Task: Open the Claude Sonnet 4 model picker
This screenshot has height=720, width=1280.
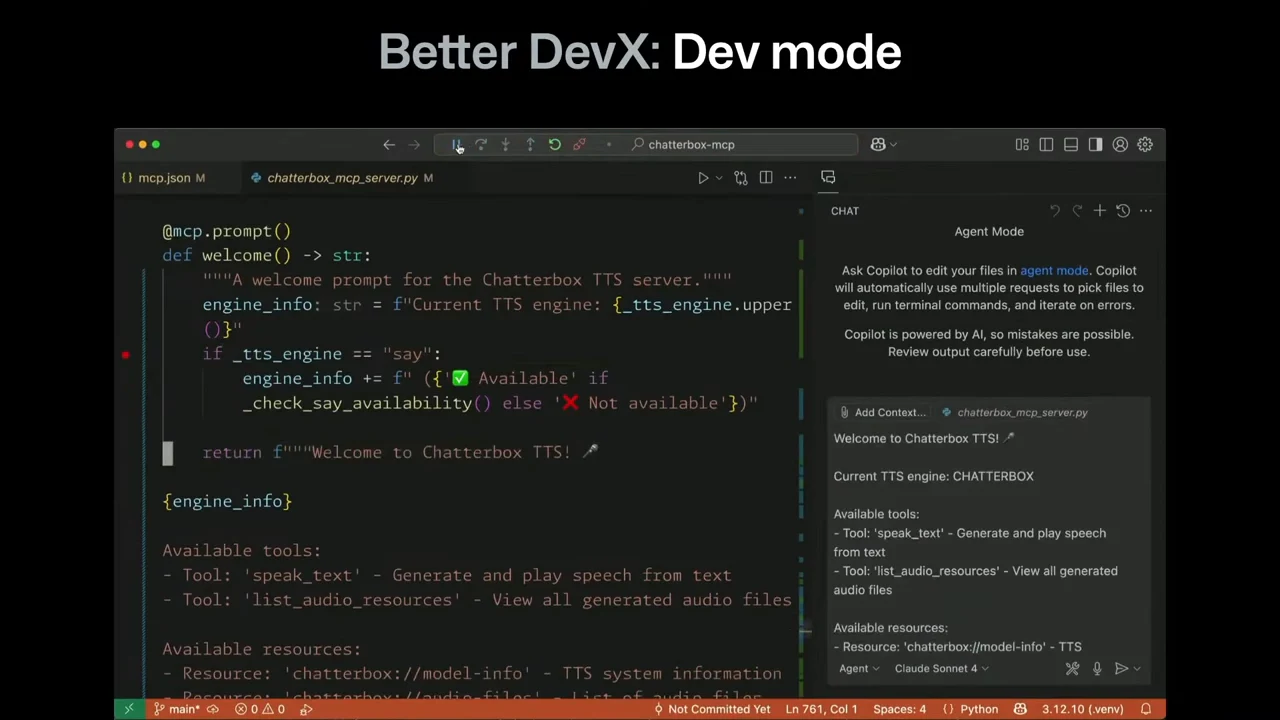Action: point(941,668)
